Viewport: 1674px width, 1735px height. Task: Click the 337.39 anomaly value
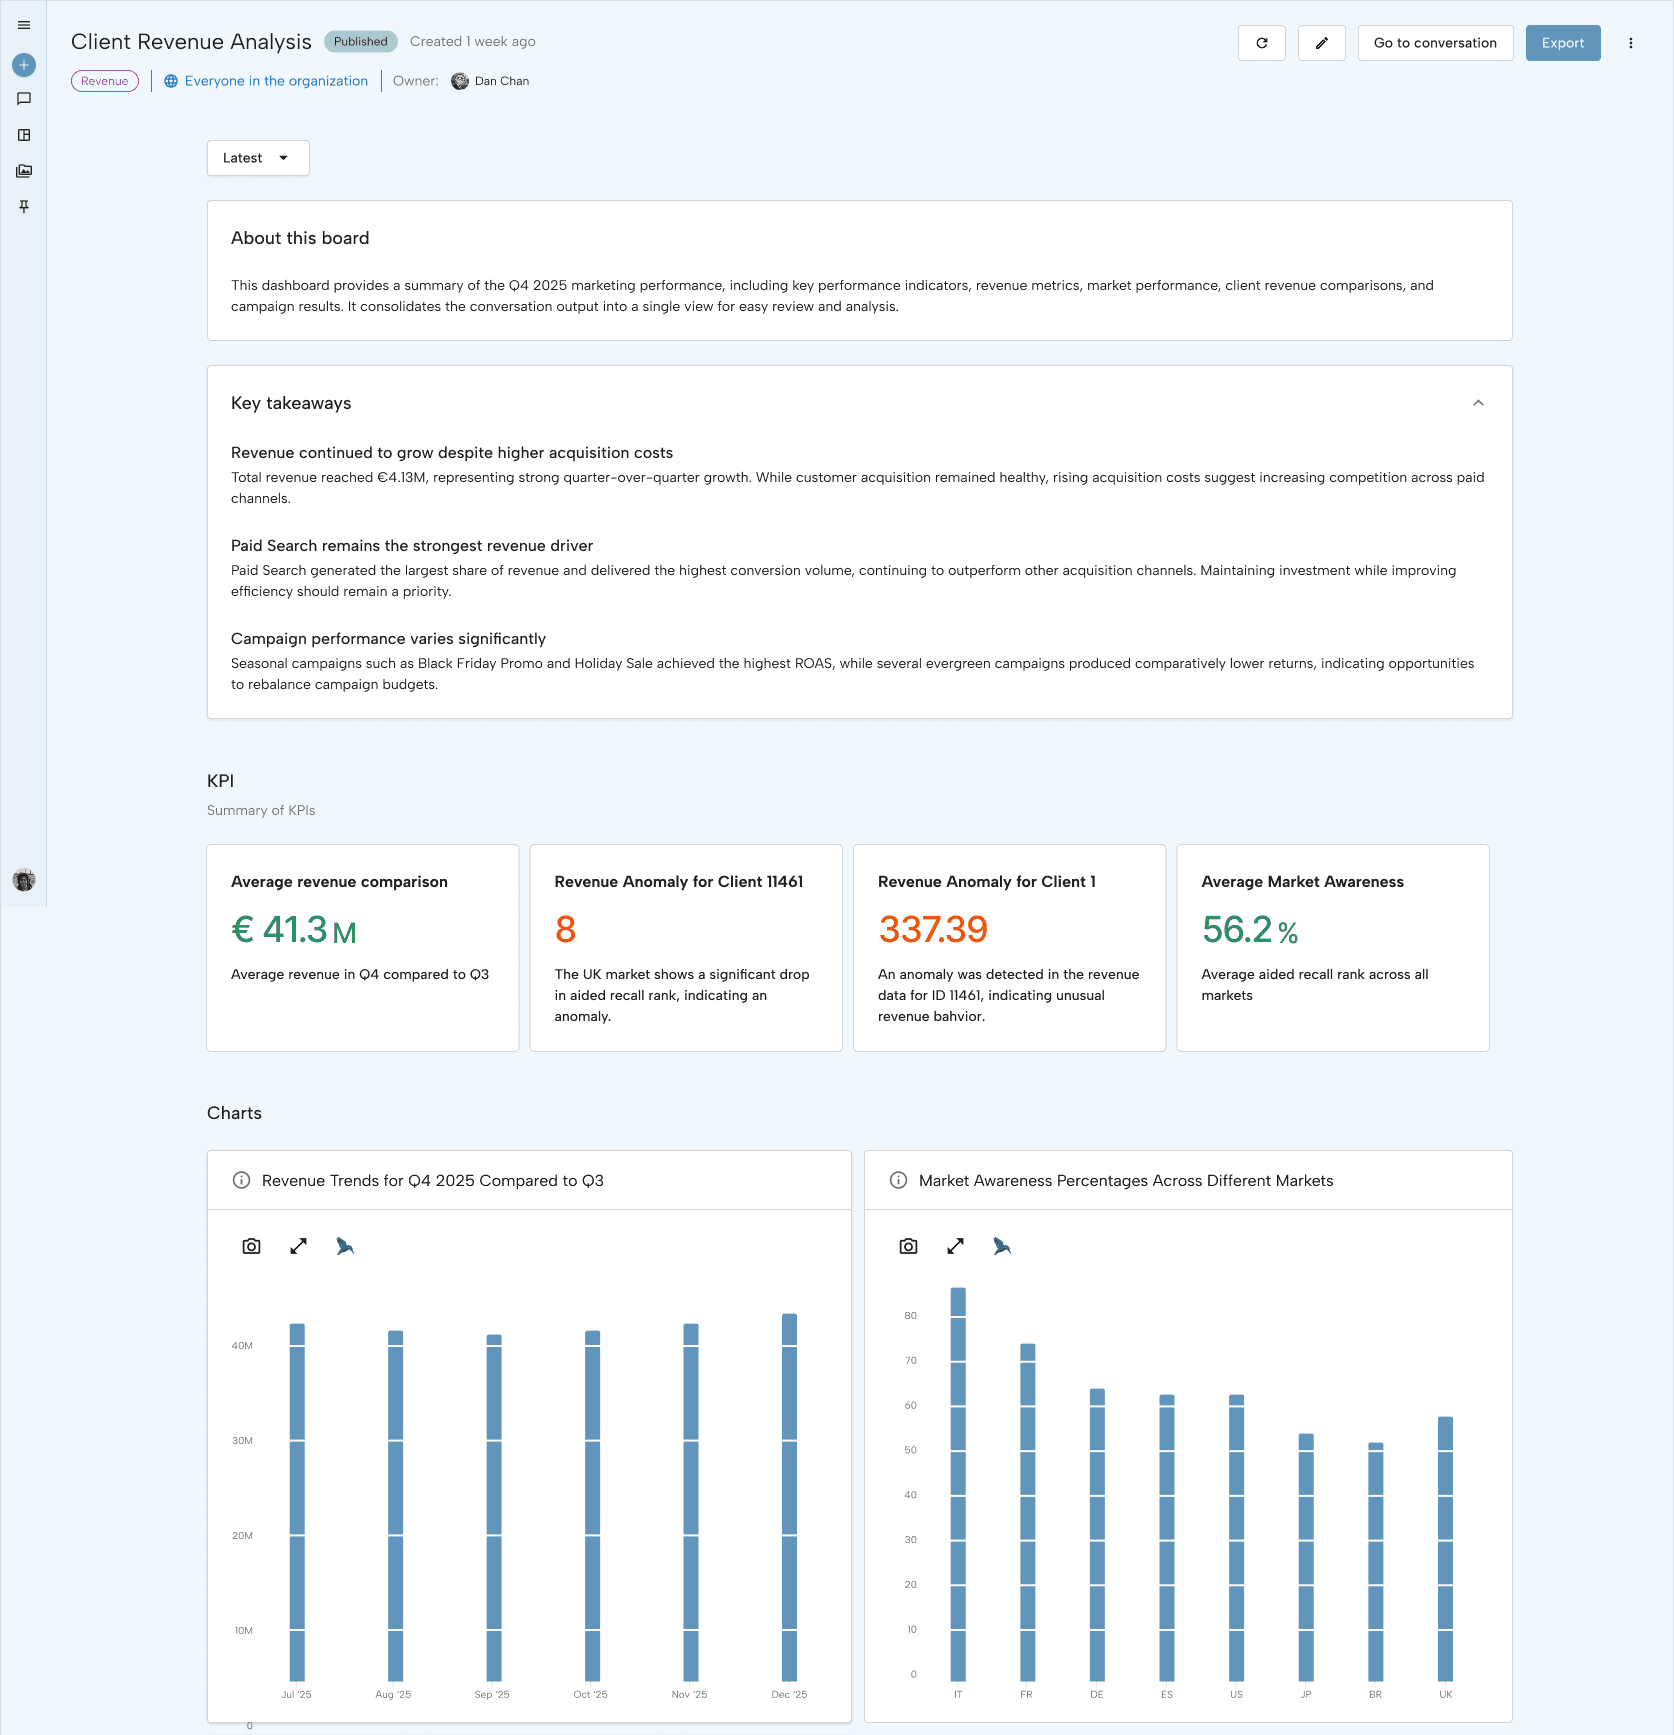coord(933,930)
